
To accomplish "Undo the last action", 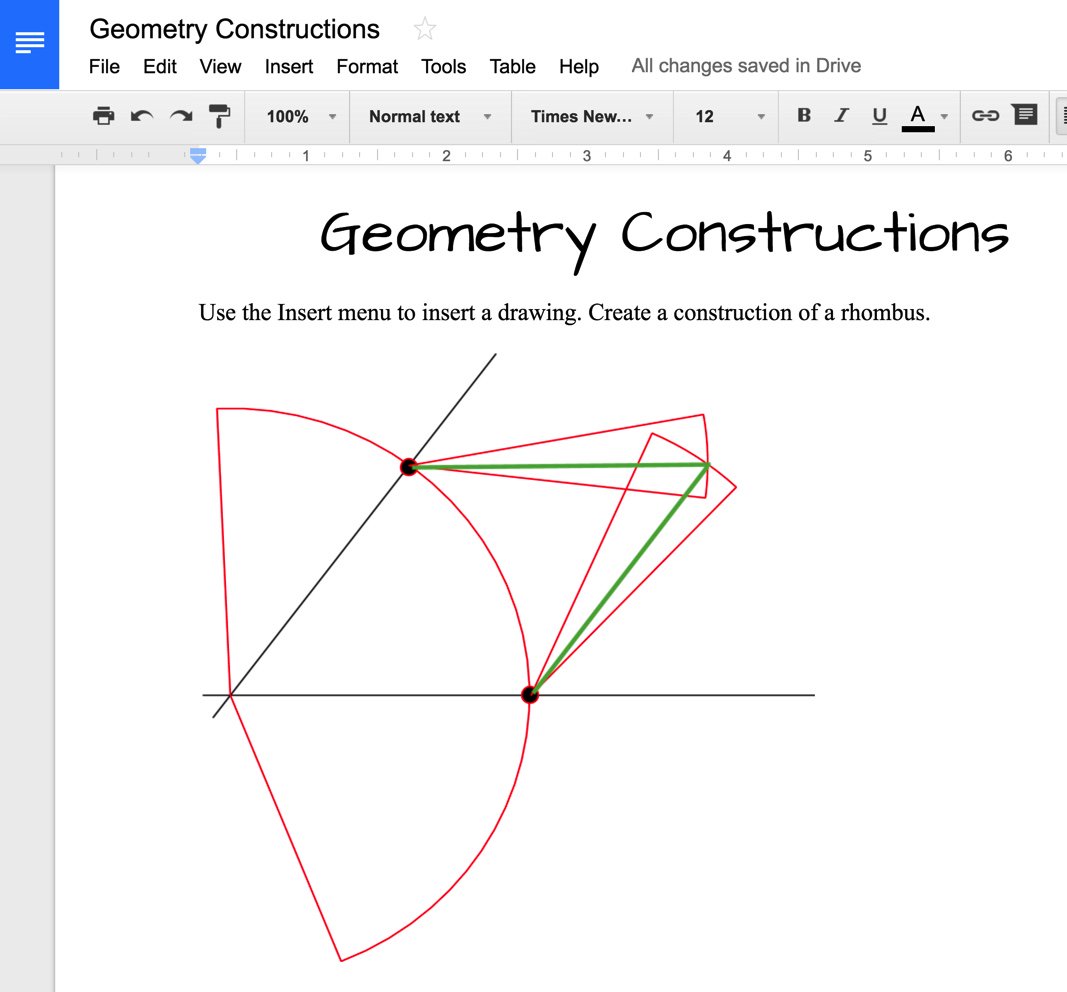I will 142,116.
